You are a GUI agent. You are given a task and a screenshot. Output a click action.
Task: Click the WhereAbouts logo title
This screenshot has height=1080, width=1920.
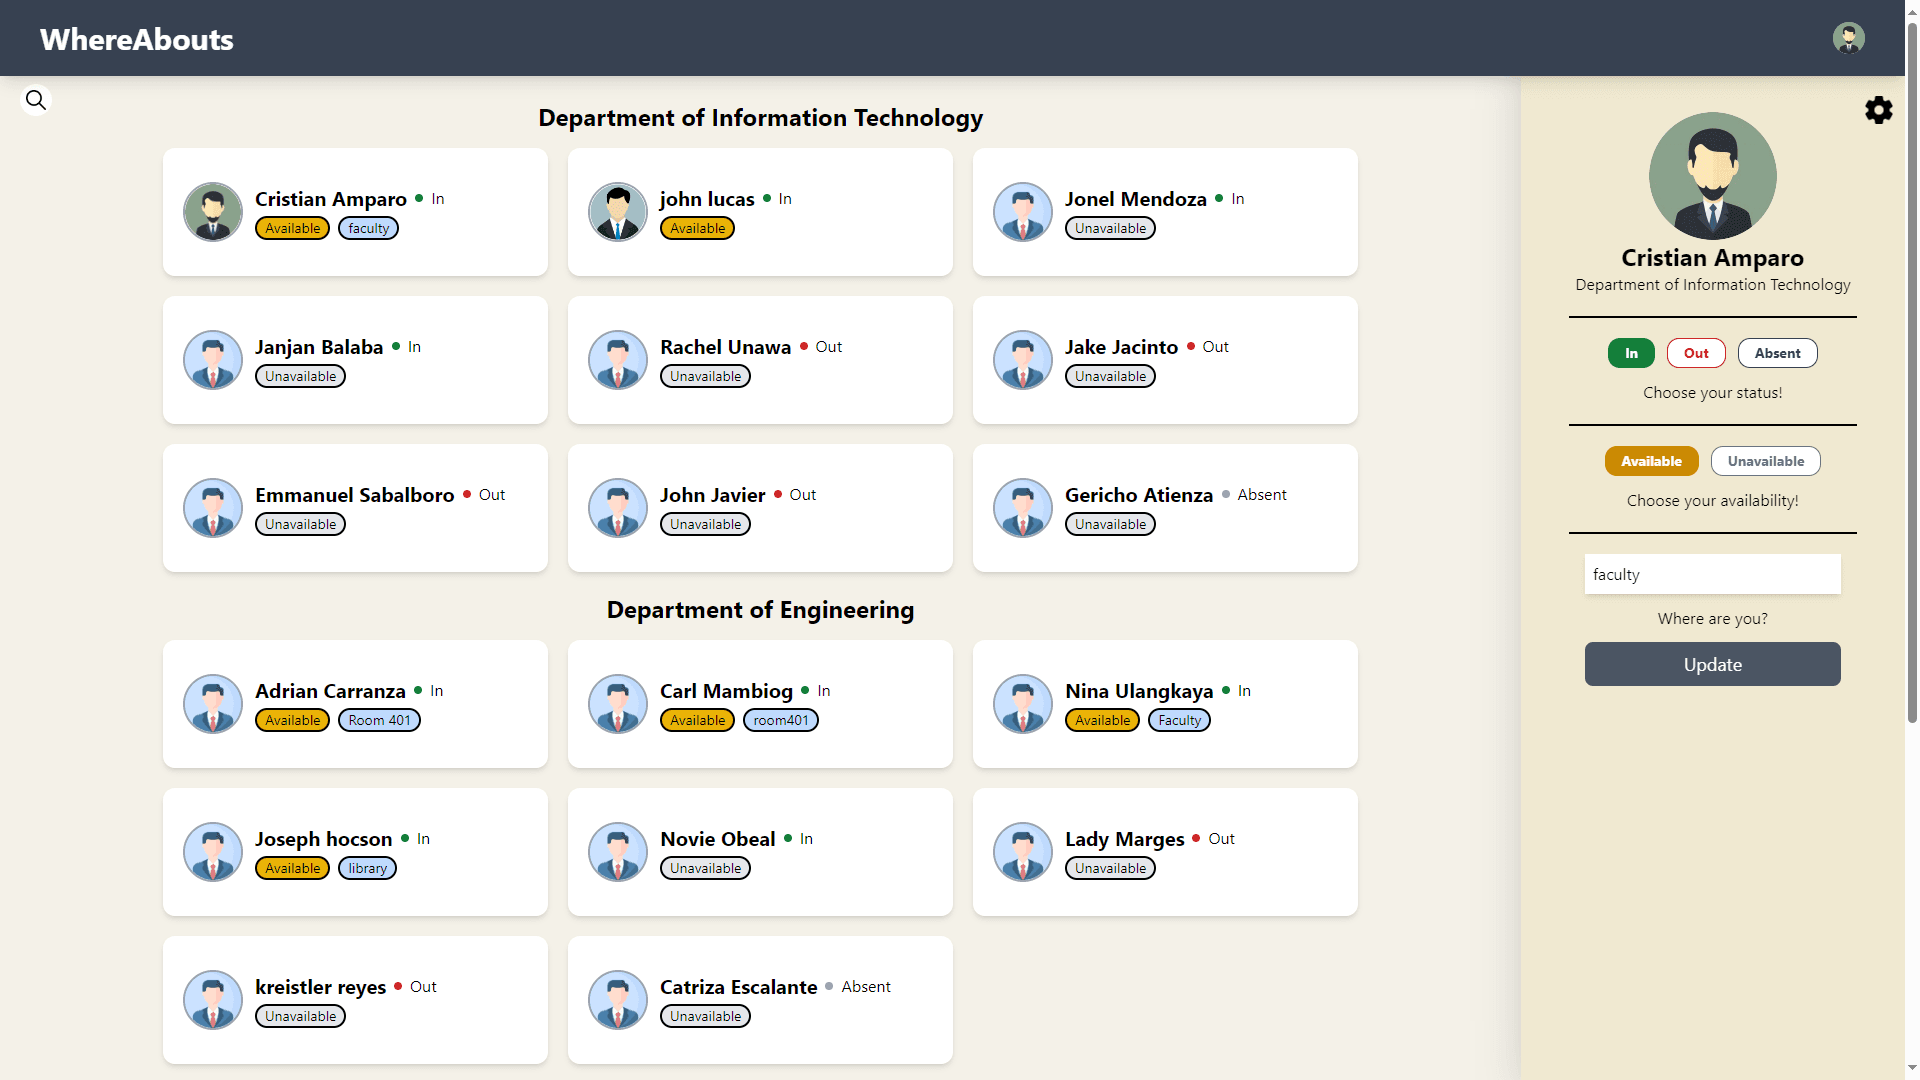point(137,39)
